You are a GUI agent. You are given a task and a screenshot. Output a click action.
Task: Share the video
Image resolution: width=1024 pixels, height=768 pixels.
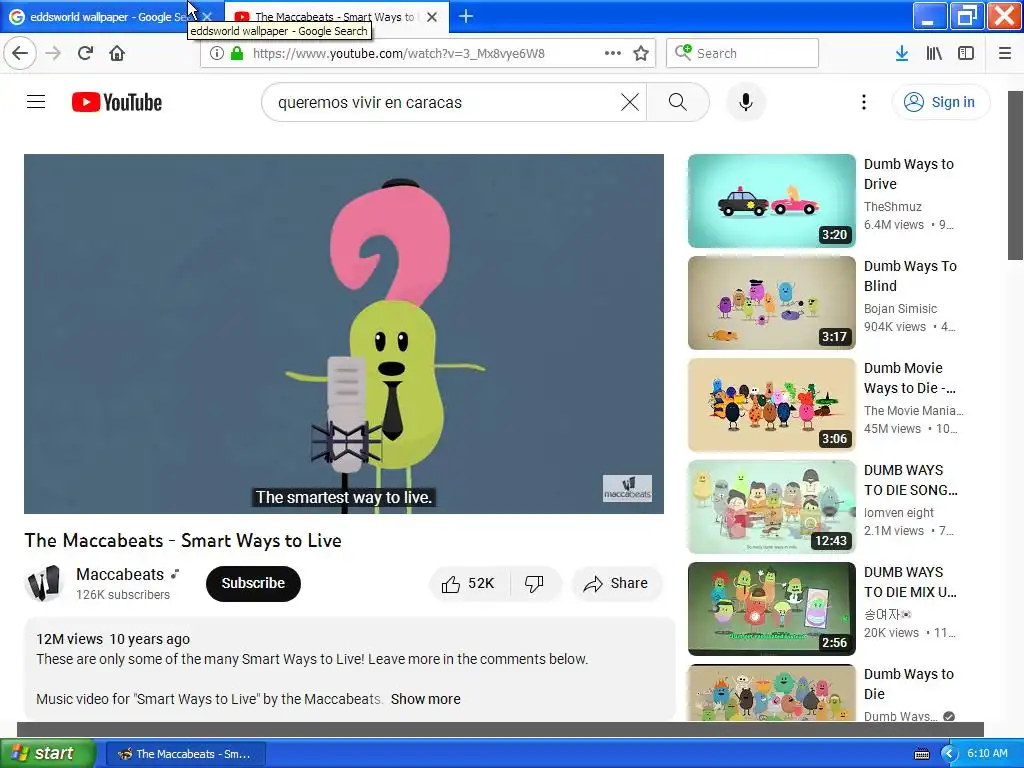[616, 583]
